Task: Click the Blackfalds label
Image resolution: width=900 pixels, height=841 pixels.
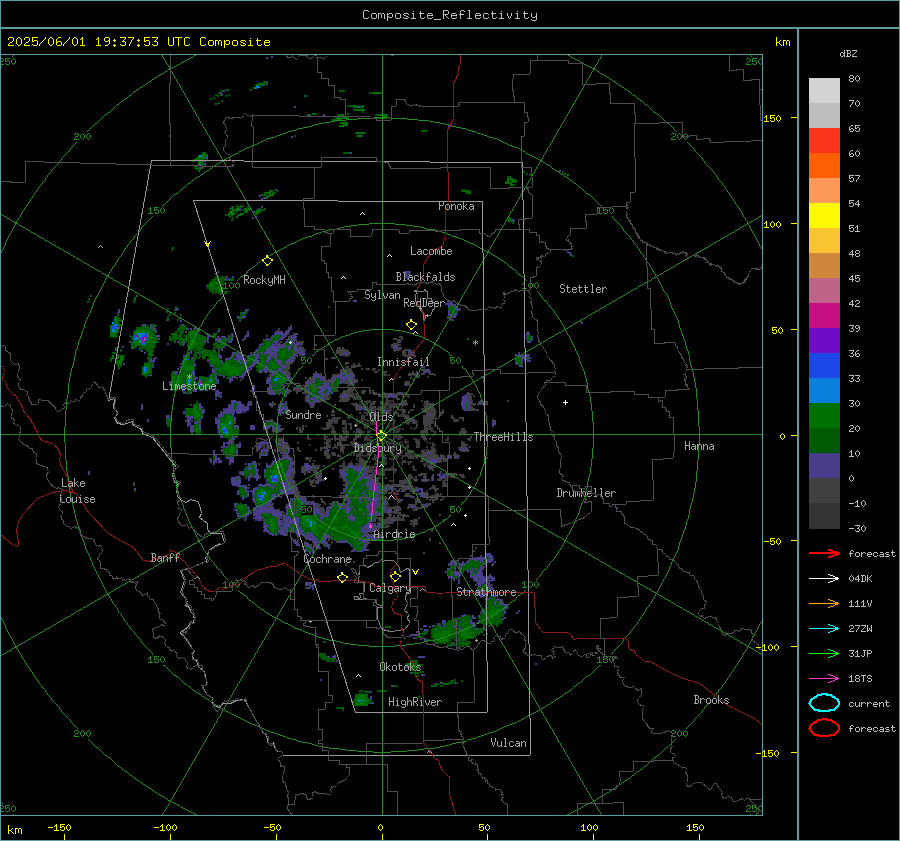Action: click(x=425, y=277)
